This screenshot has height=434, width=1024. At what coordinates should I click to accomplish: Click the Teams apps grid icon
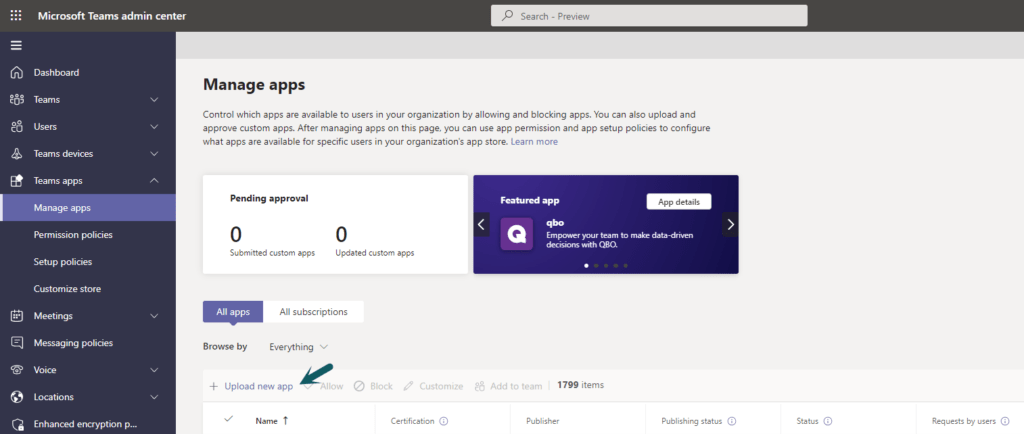pyautogui.click(x=17, y=181)
